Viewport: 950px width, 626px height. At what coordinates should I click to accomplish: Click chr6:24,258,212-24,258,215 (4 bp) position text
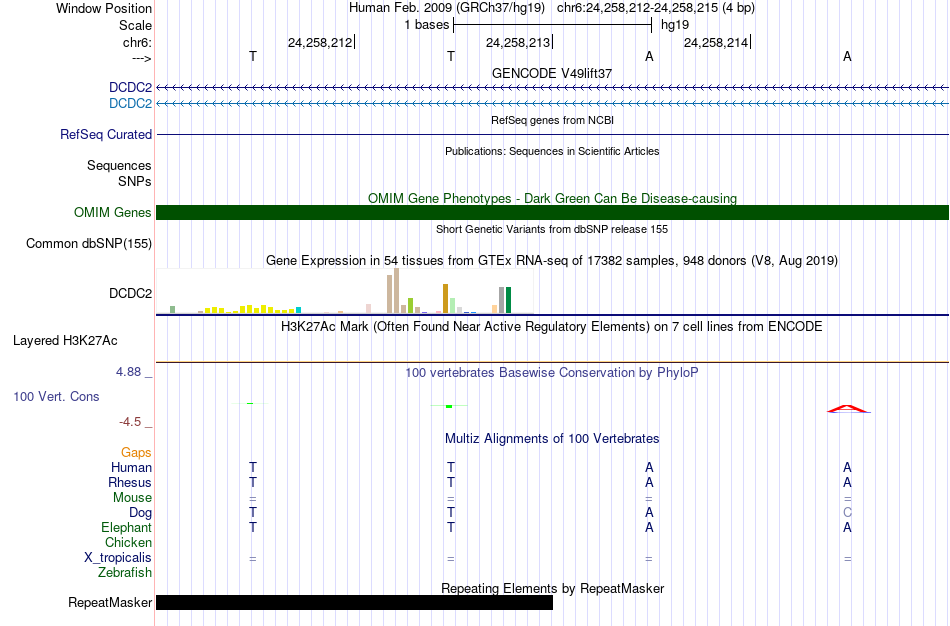point(656,8)
